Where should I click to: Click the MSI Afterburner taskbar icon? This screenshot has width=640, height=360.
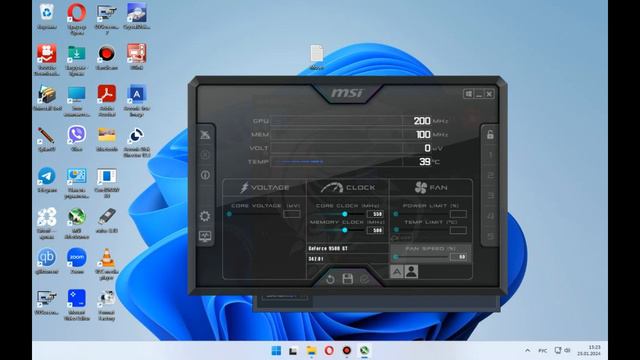pyautogui.click(x=364, y=351)
